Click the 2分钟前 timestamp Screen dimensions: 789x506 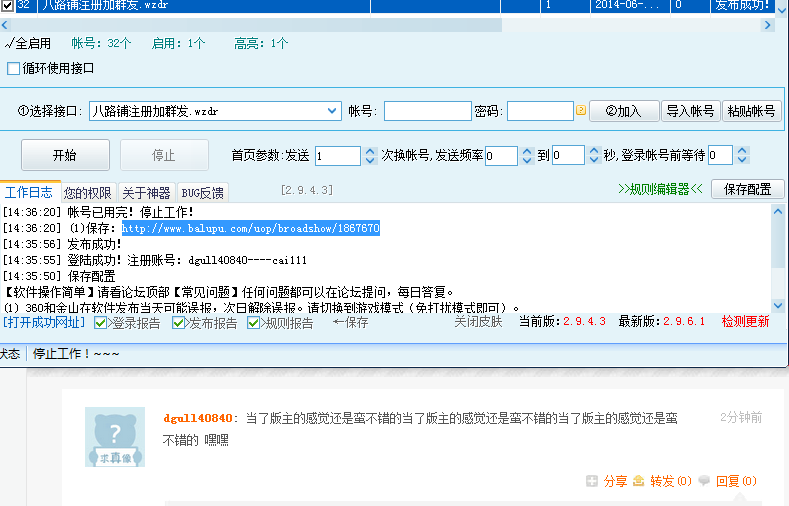[741, 417]
